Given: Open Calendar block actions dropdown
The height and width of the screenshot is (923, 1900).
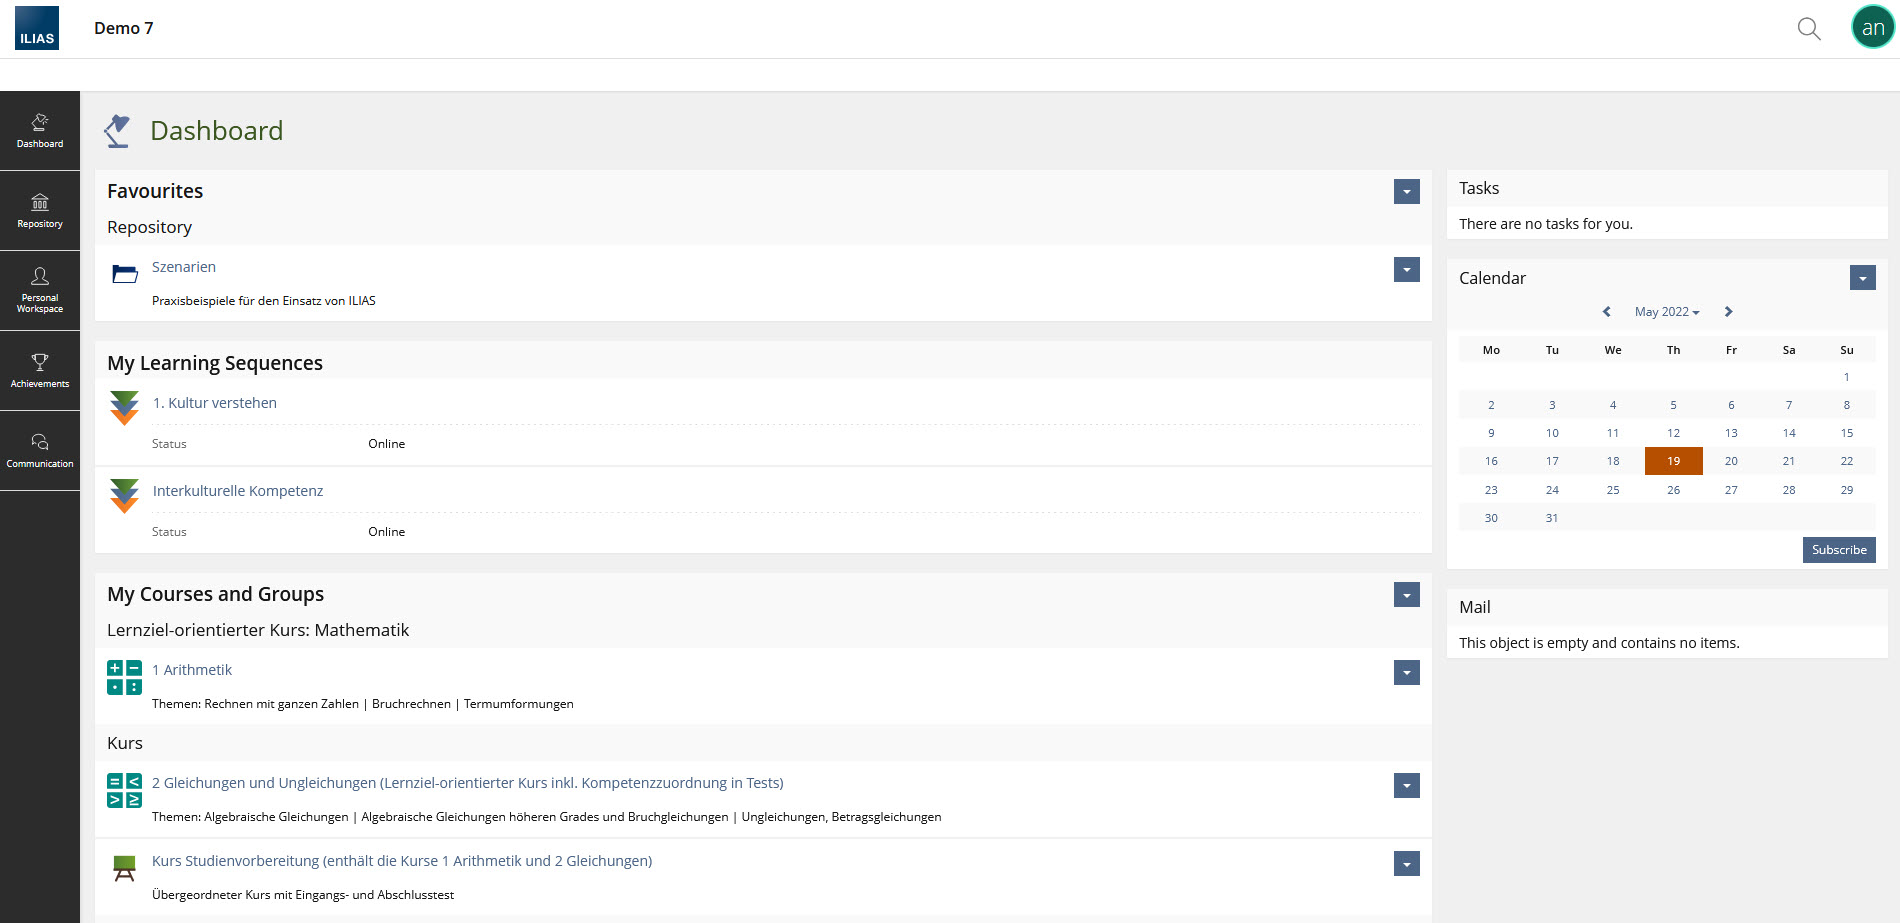Looking at the screenshot, I should pyautogui.click(x=1862, y=278).
